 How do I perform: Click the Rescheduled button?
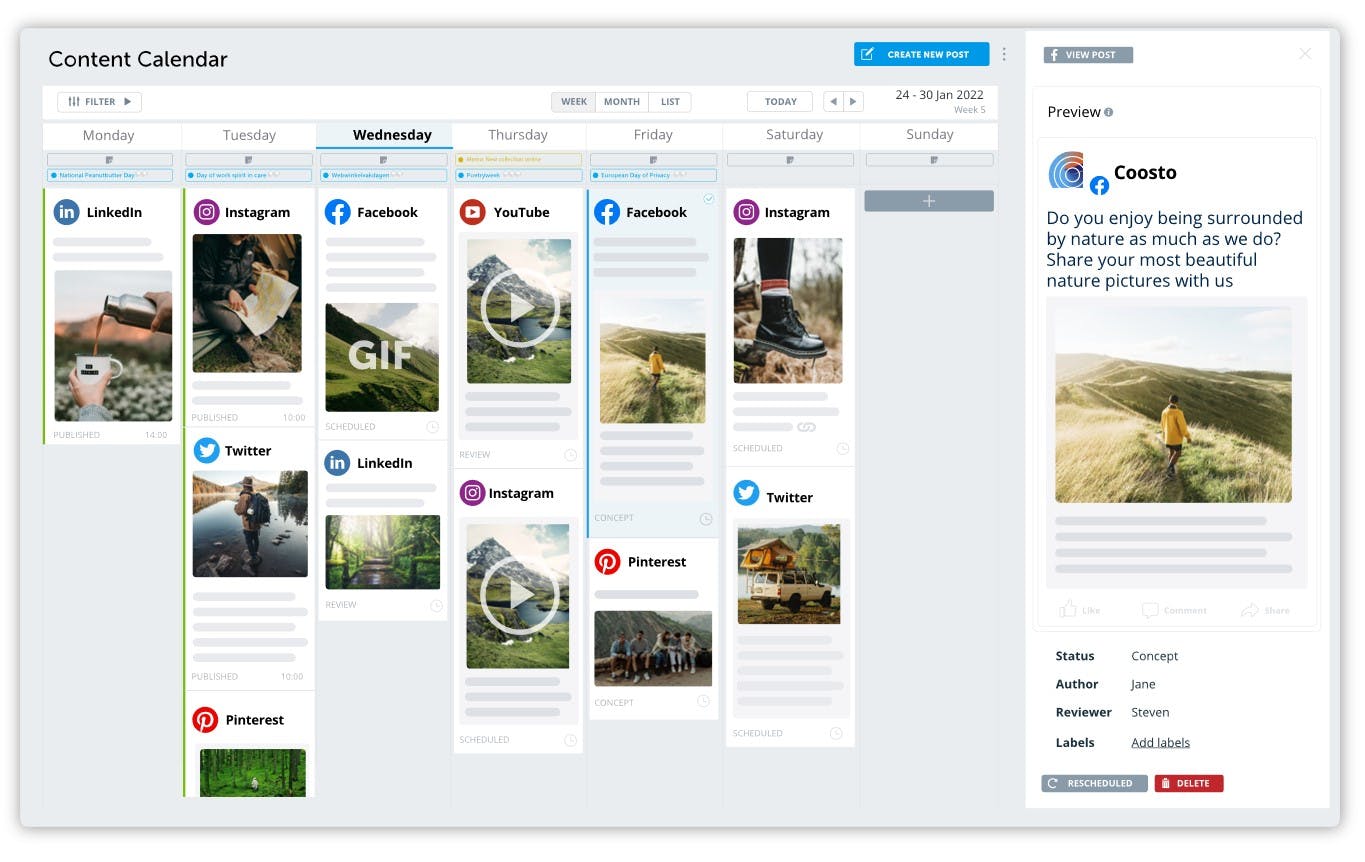point(1093,784)
